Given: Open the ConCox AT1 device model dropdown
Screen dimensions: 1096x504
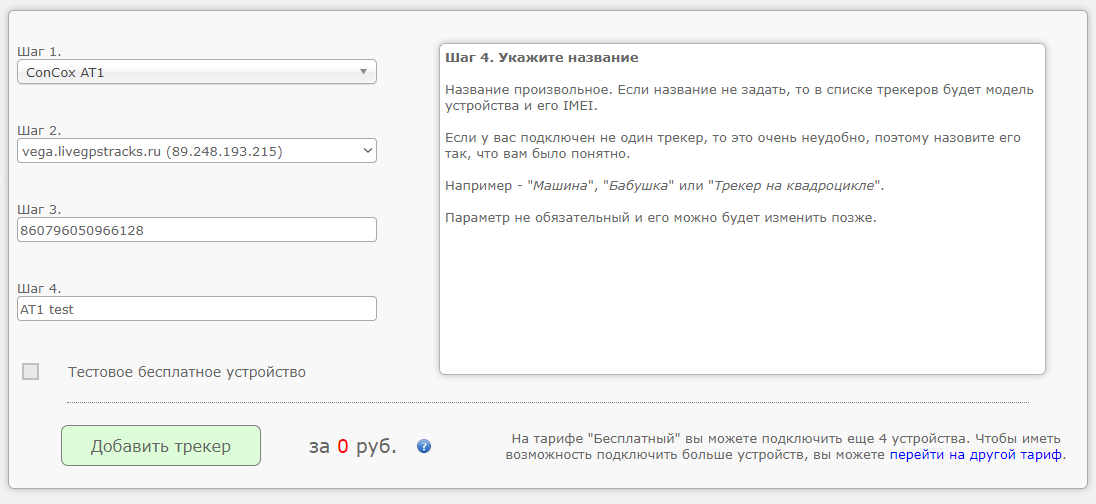Looking at the screenshot, I should [x=190, y=72].
